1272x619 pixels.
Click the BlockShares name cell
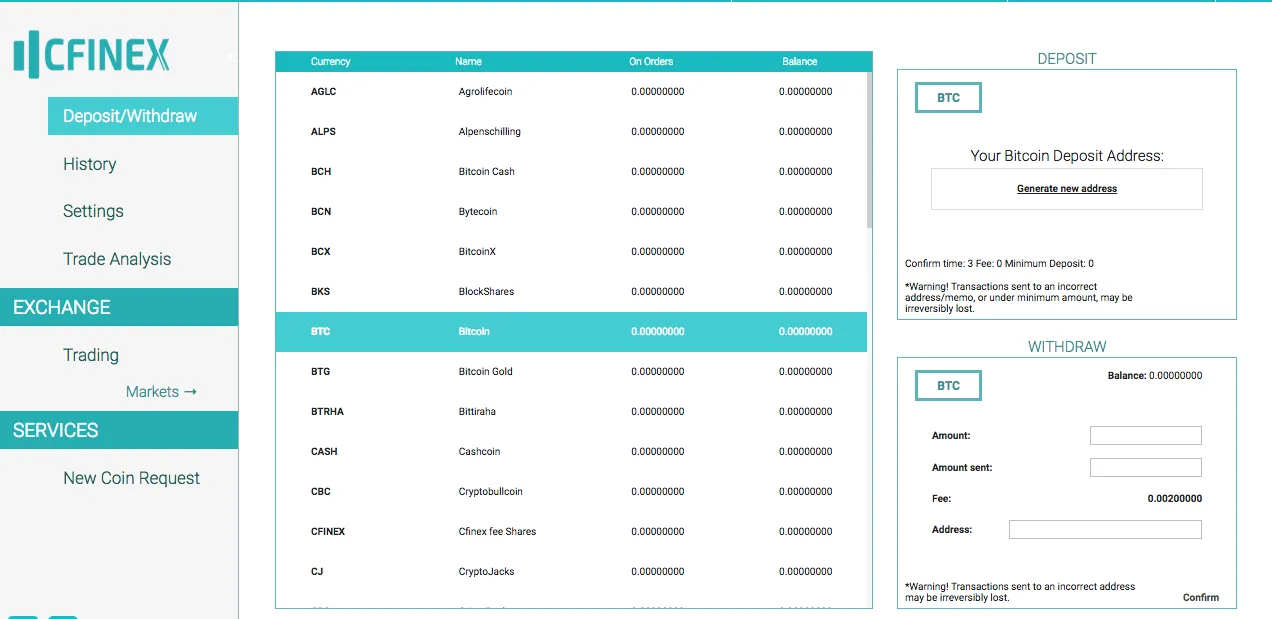[486, 292]
